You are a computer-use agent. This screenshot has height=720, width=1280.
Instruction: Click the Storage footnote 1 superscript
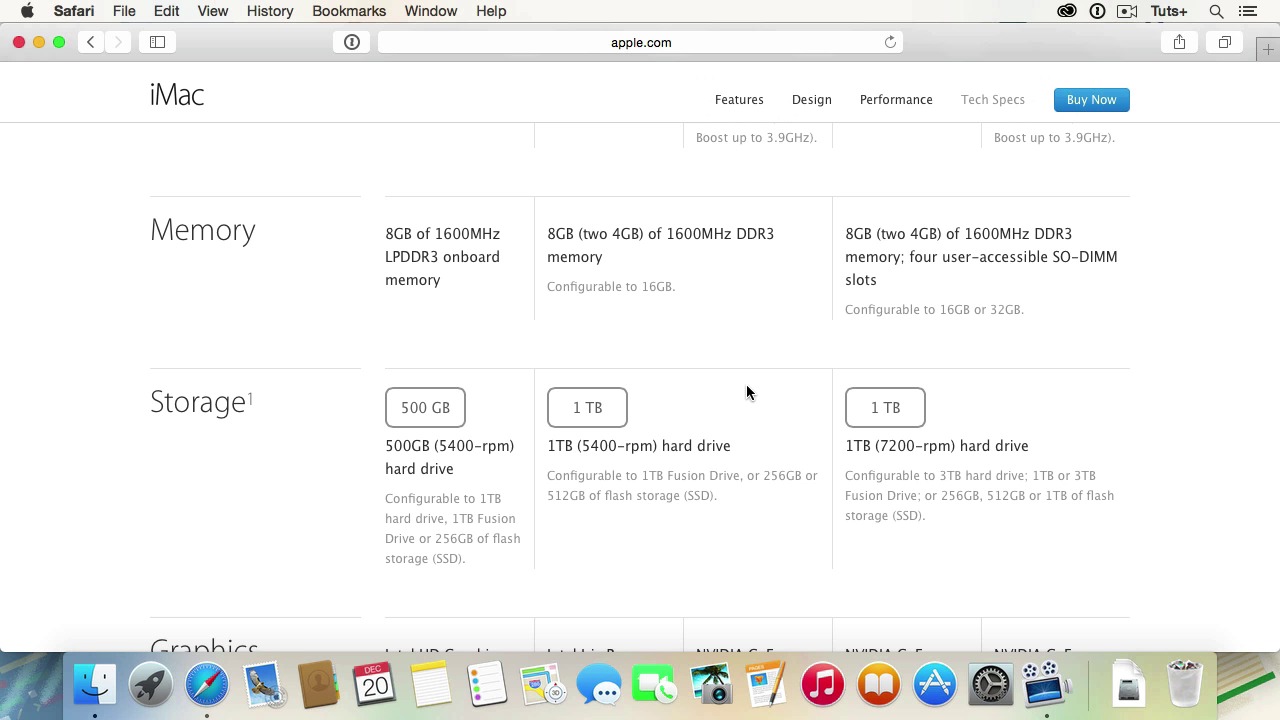point(250,398)
